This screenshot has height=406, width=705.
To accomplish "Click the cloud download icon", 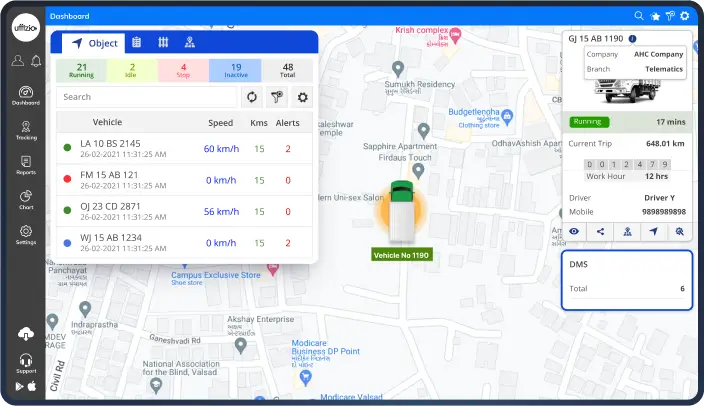I will 26,334.
